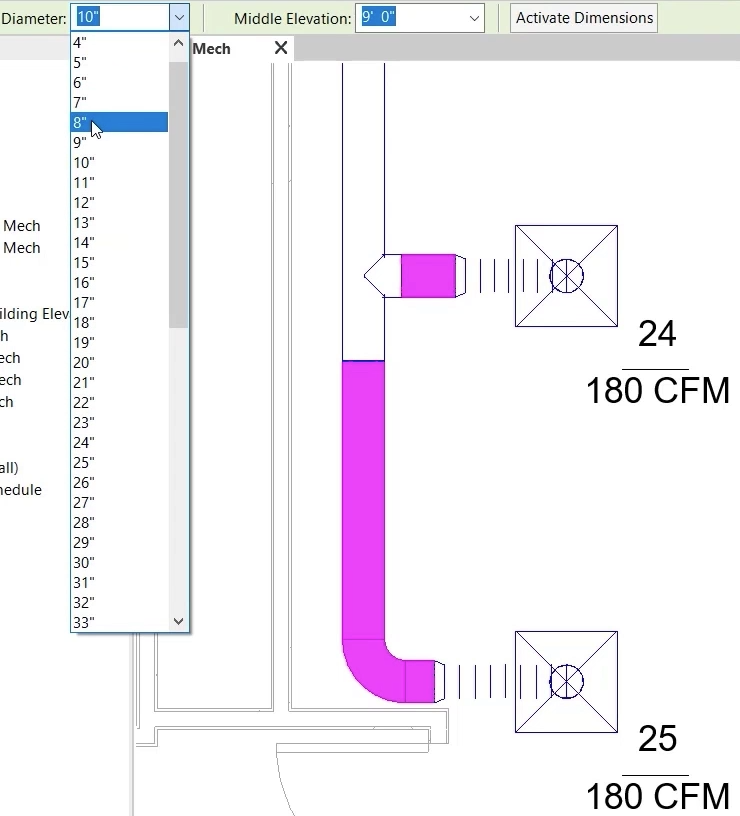Click the 180 CFM tag under 25
Image resolution: width=740 pixels, height=816 pixels.
click(x=658, y=796)
